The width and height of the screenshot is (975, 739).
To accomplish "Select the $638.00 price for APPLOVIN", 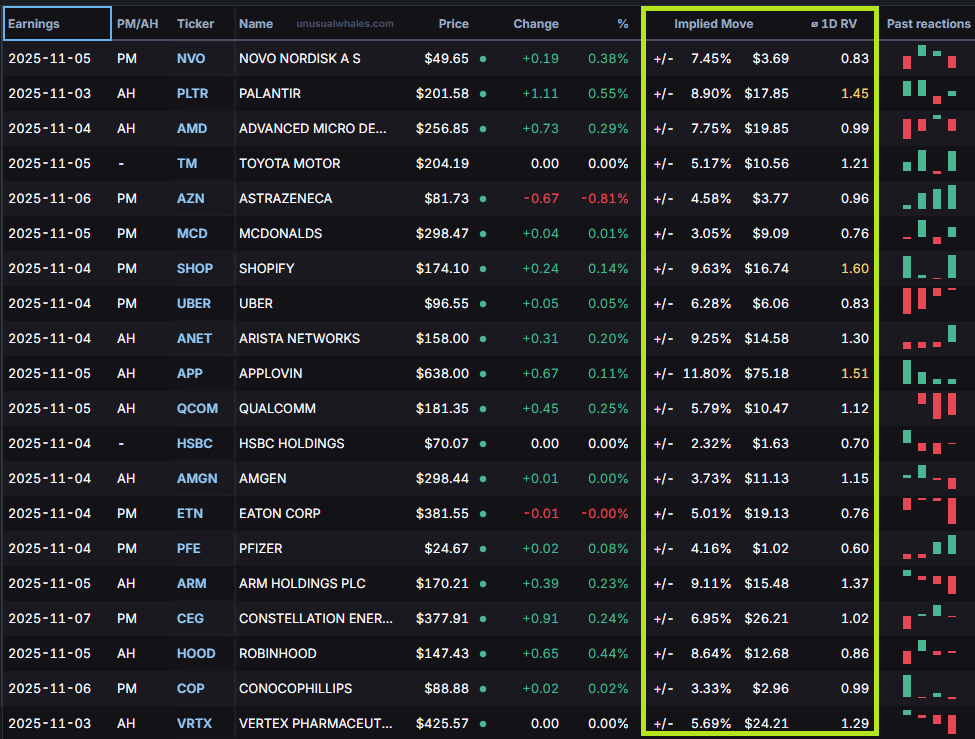I will tap(442, 373).
